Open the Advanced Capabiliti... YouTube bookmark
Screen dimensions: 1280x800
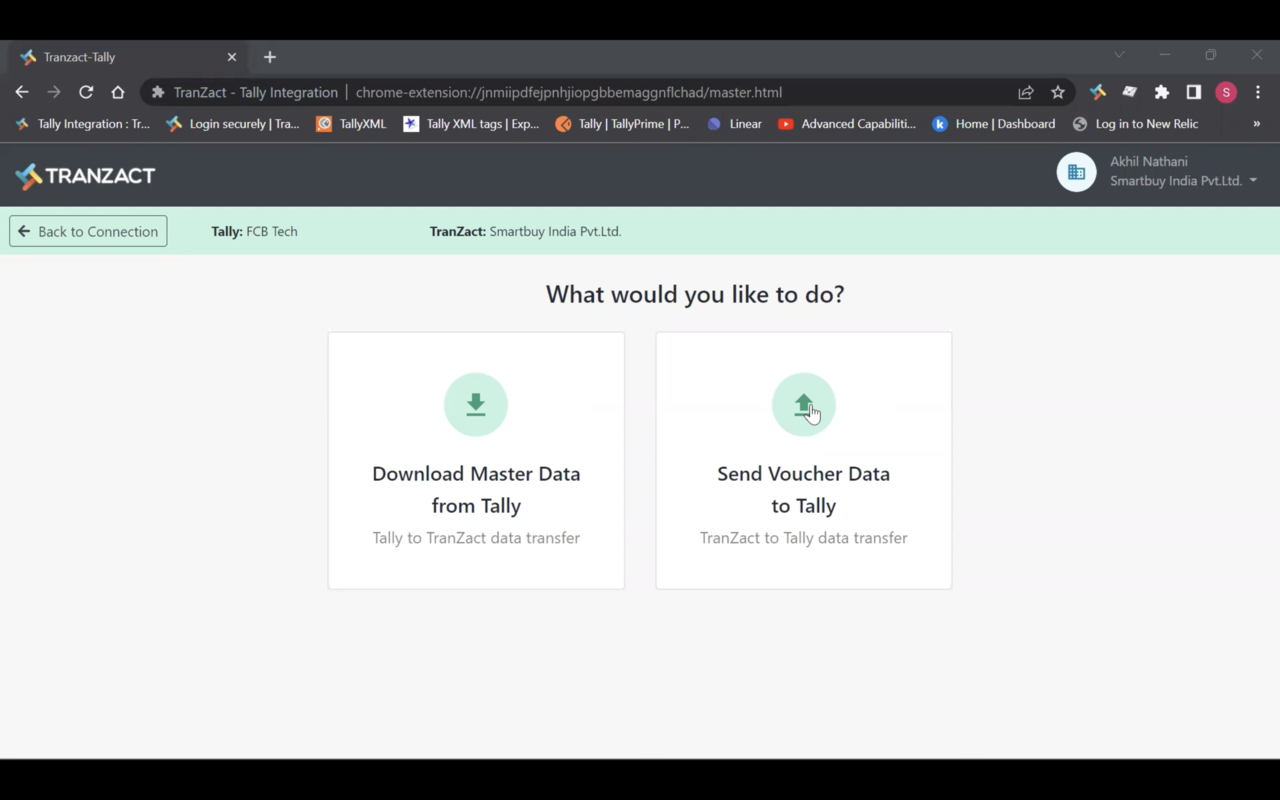[x=847, y=124]
